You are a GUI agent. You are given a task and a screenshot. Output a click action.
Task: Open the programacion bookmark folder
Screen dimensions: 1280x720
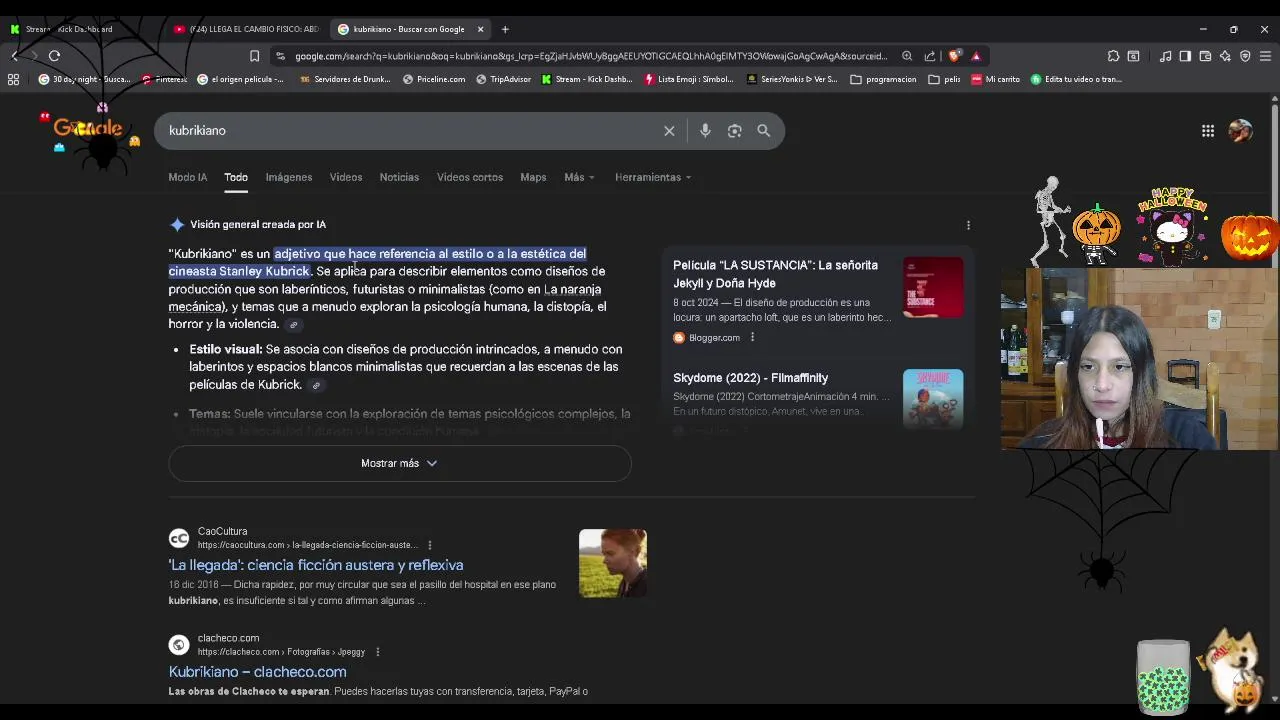tap(883, 79)
